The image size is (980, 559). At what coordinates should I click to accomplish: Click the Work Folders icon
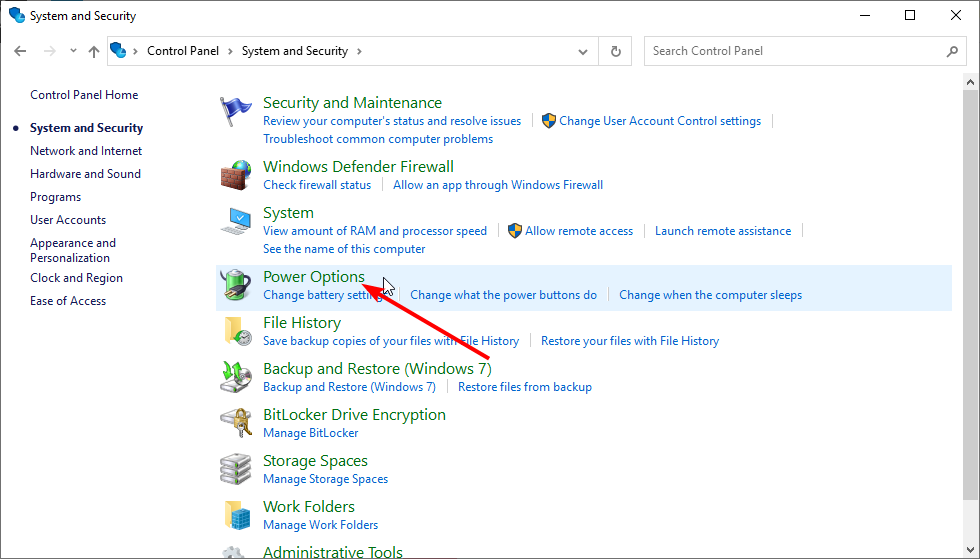pyautogui.click(x=238, y=515)
